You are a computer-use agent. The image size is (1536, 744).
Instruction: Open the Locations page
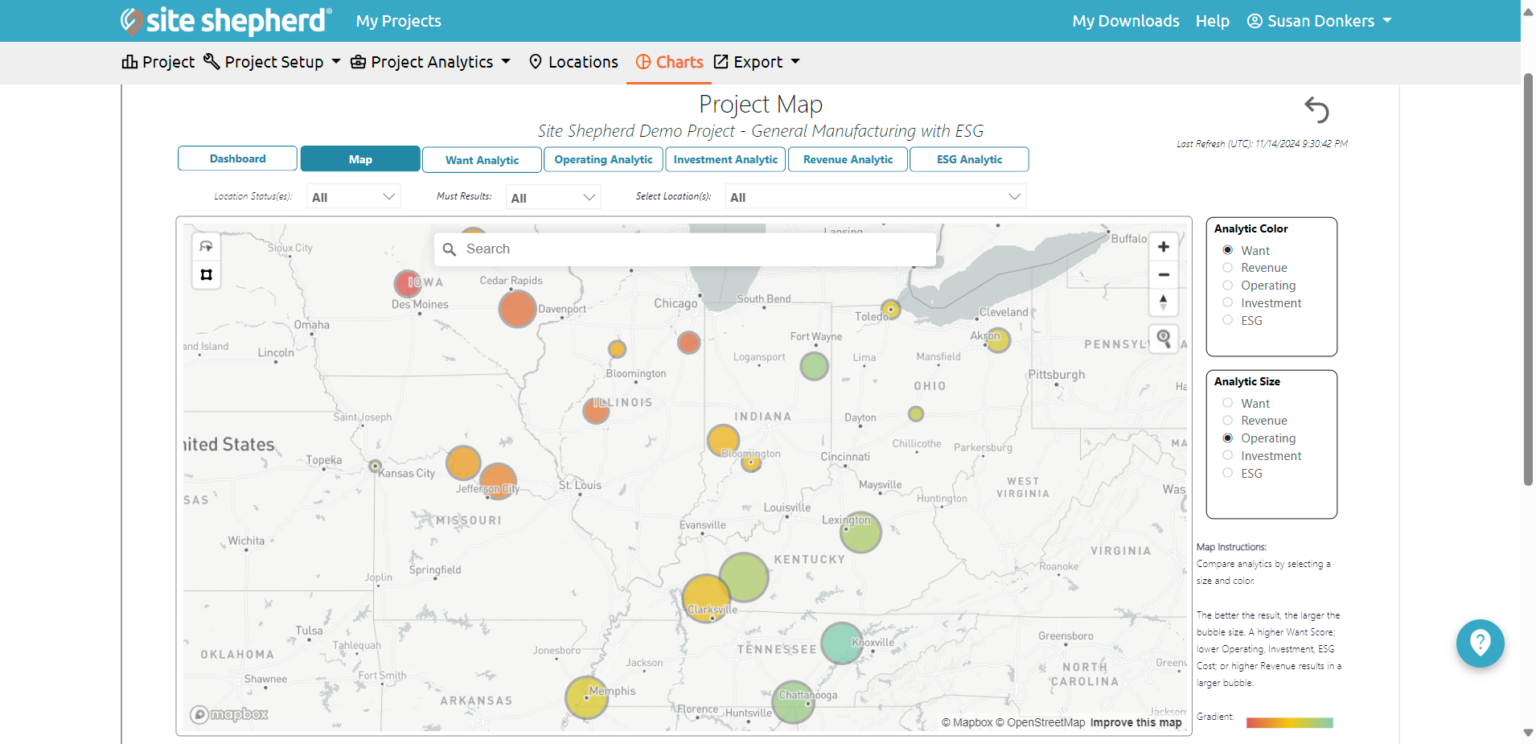(573, 62)
